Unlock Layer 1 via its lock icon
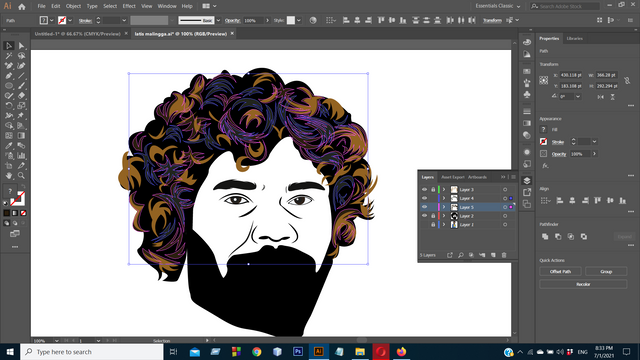This screenshot has height=360, width=640. click(x=433, y=224)
